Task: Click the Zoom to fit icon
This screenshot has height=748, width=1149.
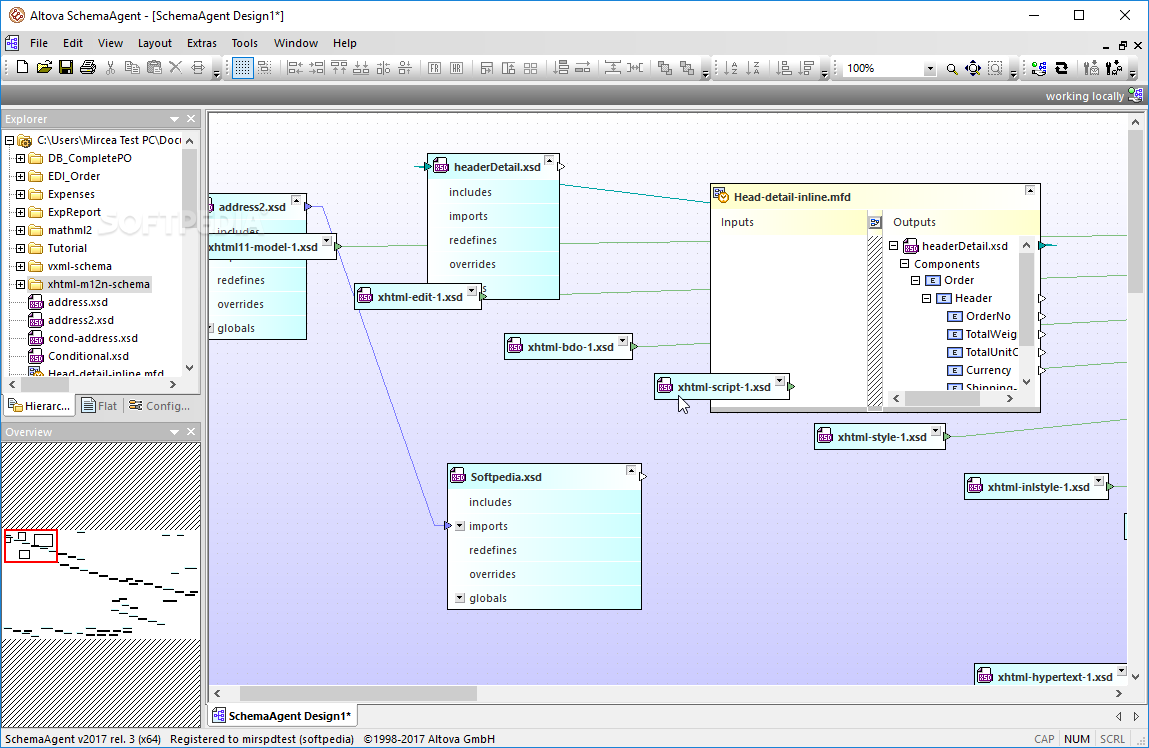Action: coord(973,69)
